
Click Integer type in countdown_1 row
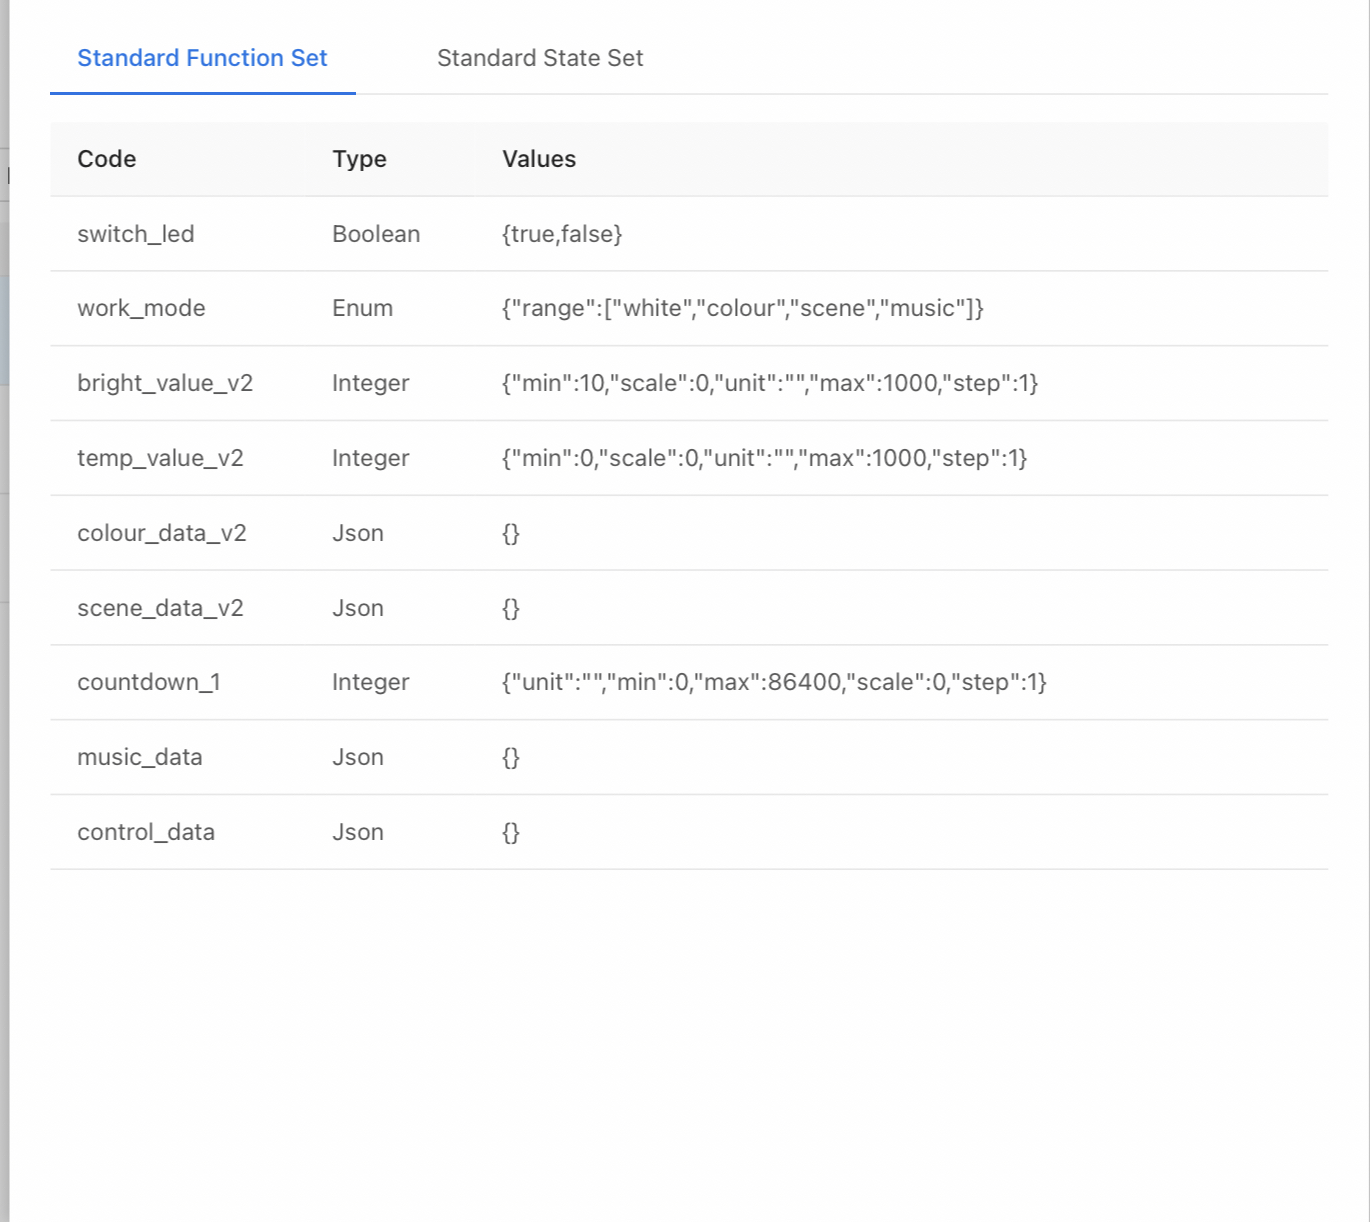[x=371, y=682]
